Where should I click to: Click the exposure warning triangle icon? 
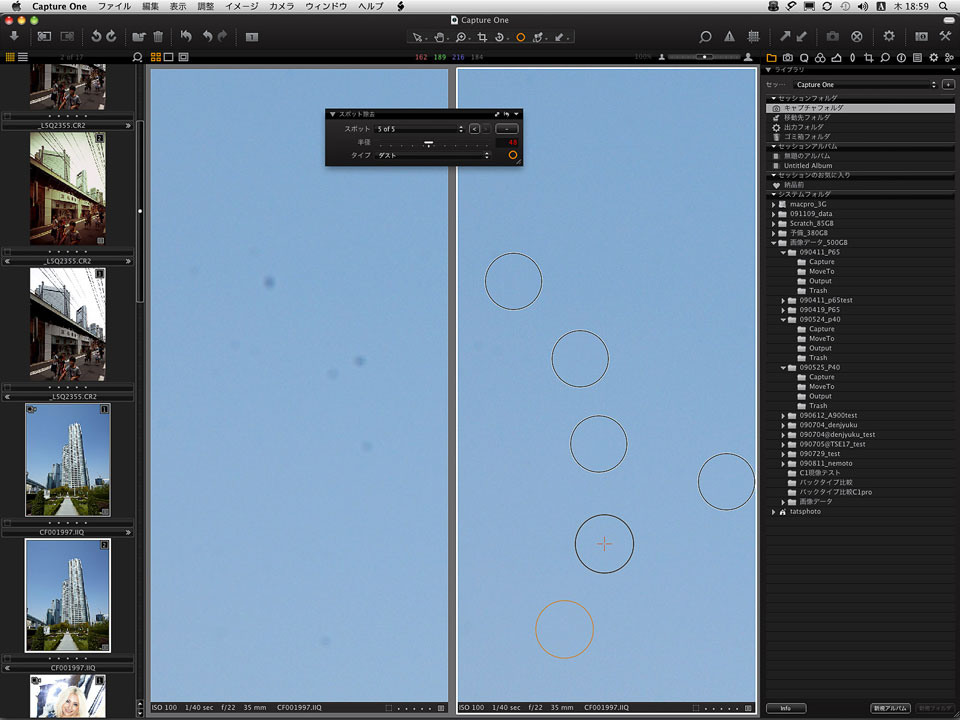(x=729, y=37)
